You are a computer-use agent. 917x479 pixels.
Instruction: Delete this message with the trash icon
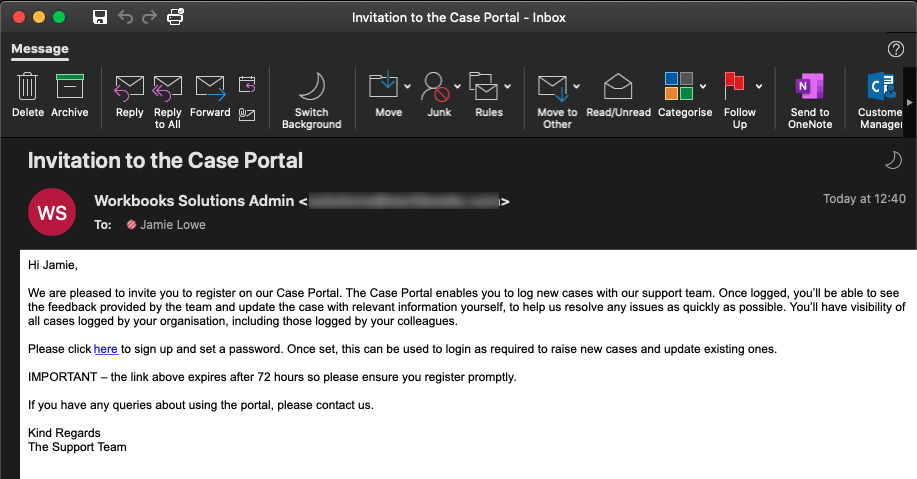coord(27,95)
